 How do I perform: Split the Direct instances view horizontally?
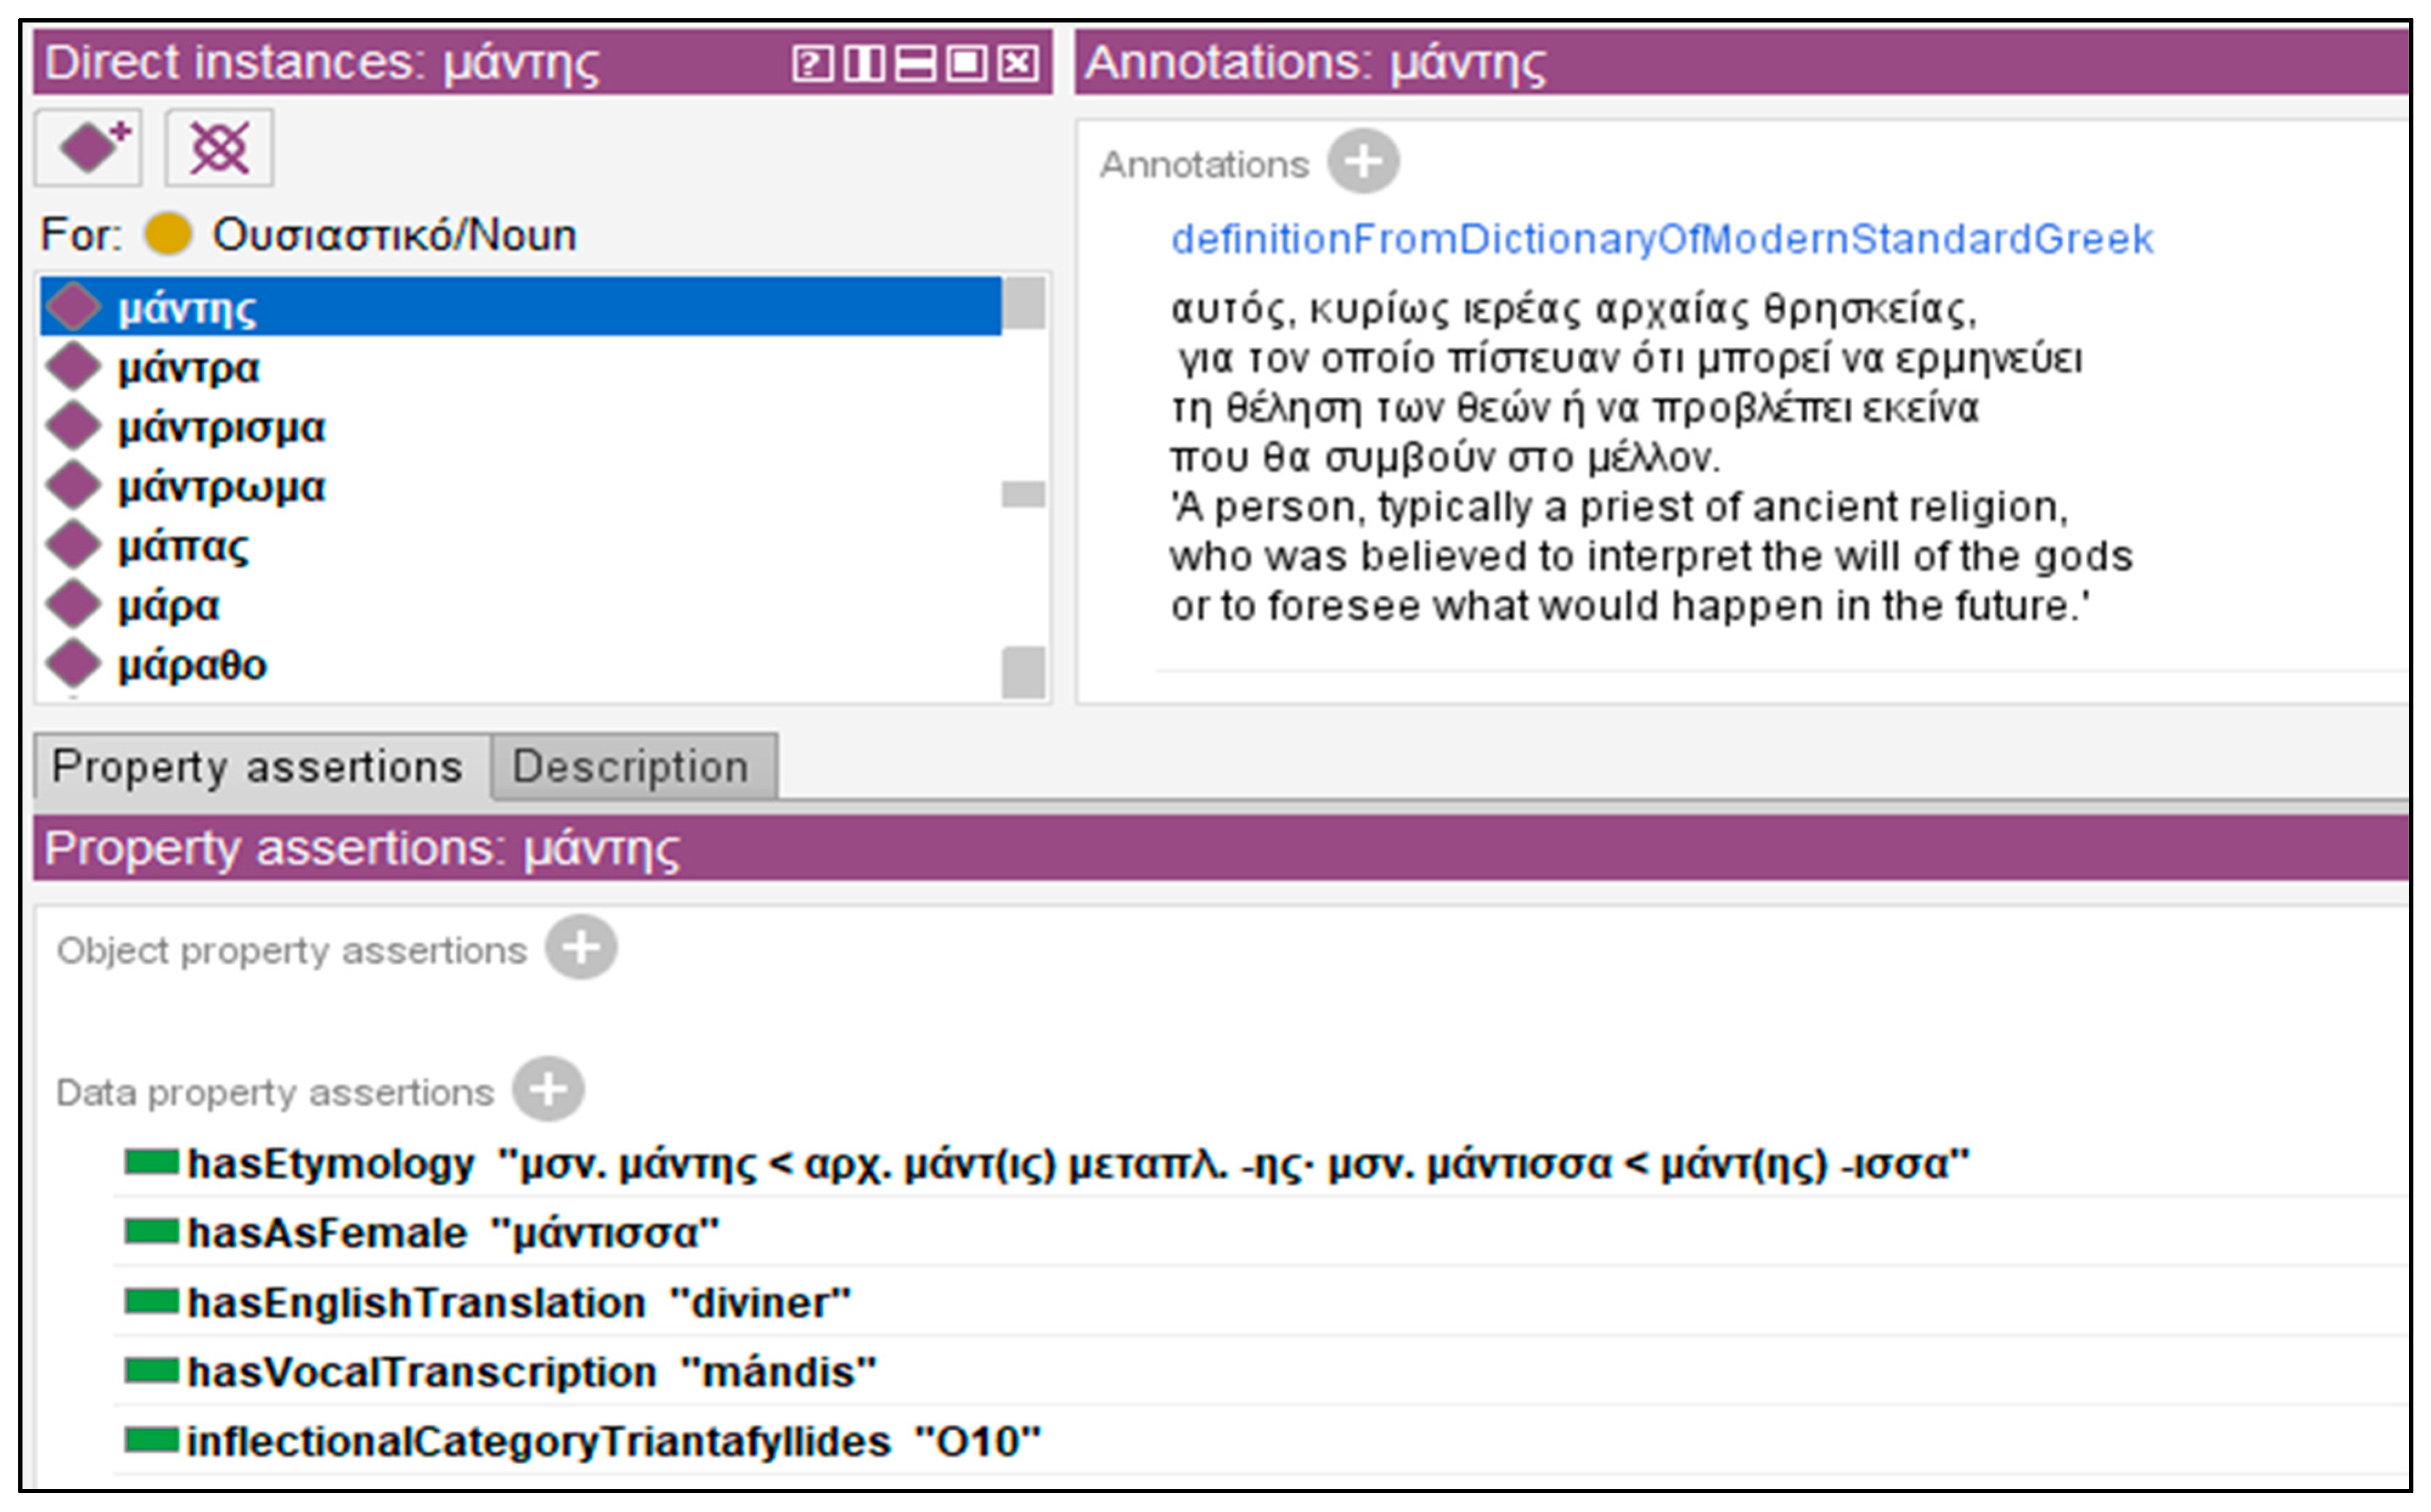(x=915, y=64)
